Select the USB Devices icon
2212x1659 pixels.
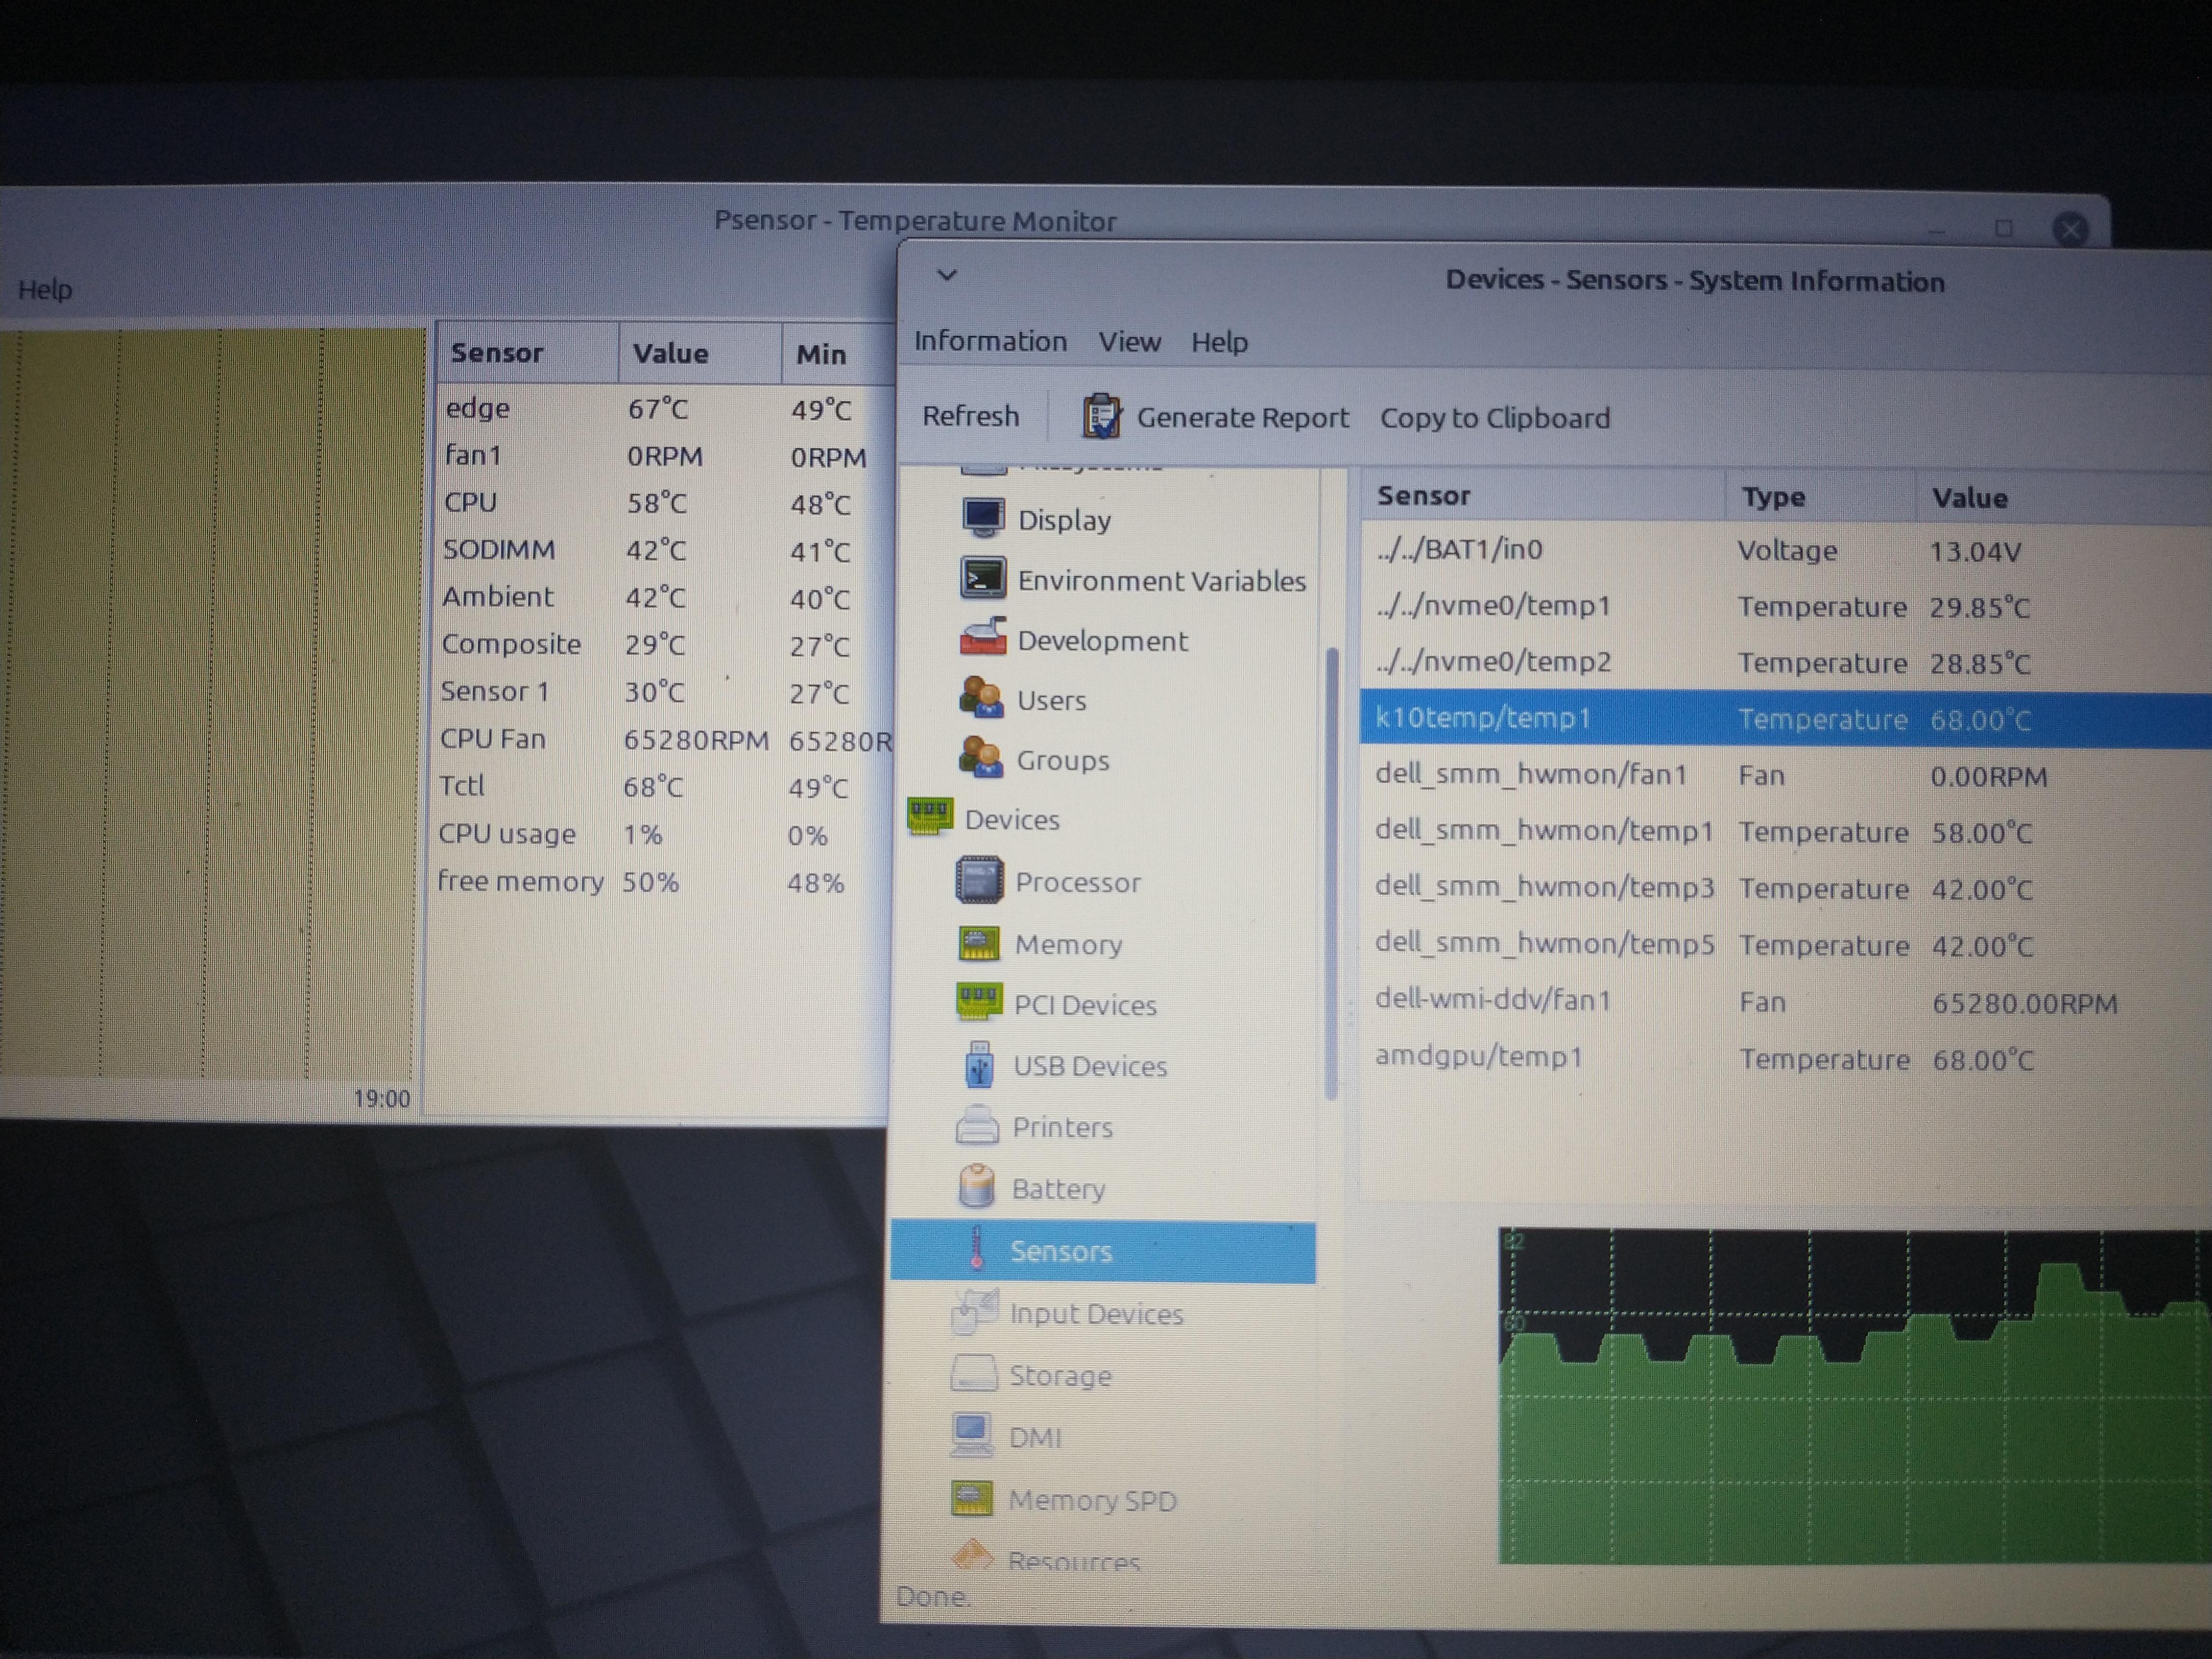click(978, 1065)
